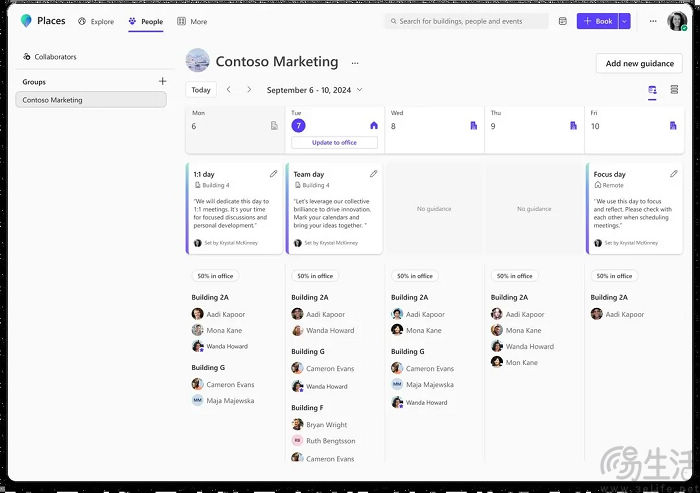
Task: Click the Today button
Action: point(201,90)
